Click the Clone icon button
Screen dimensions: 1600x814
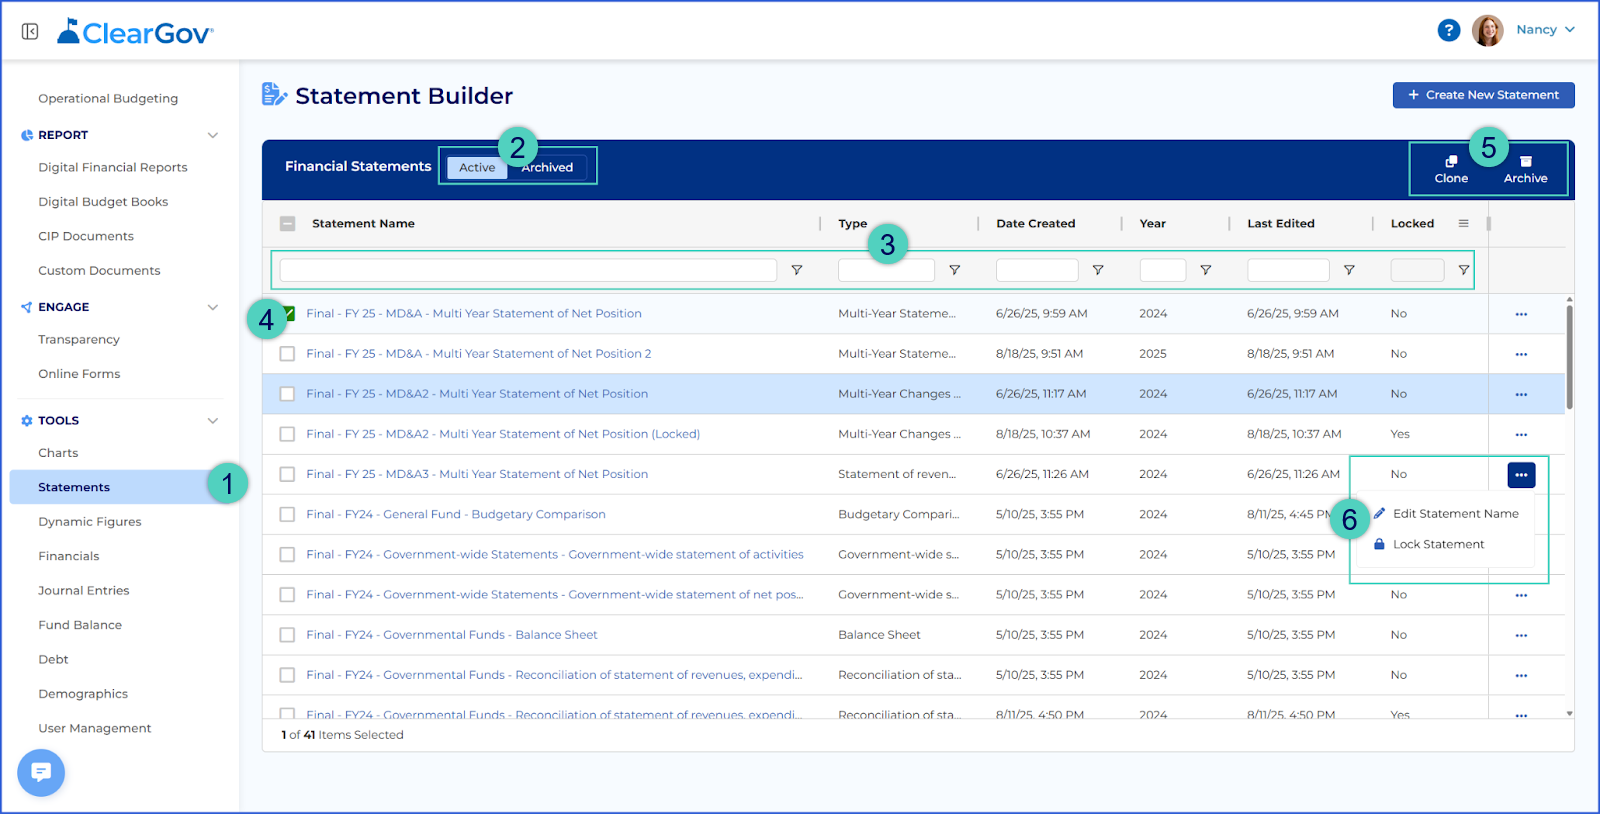click(x=1451, y=169)
